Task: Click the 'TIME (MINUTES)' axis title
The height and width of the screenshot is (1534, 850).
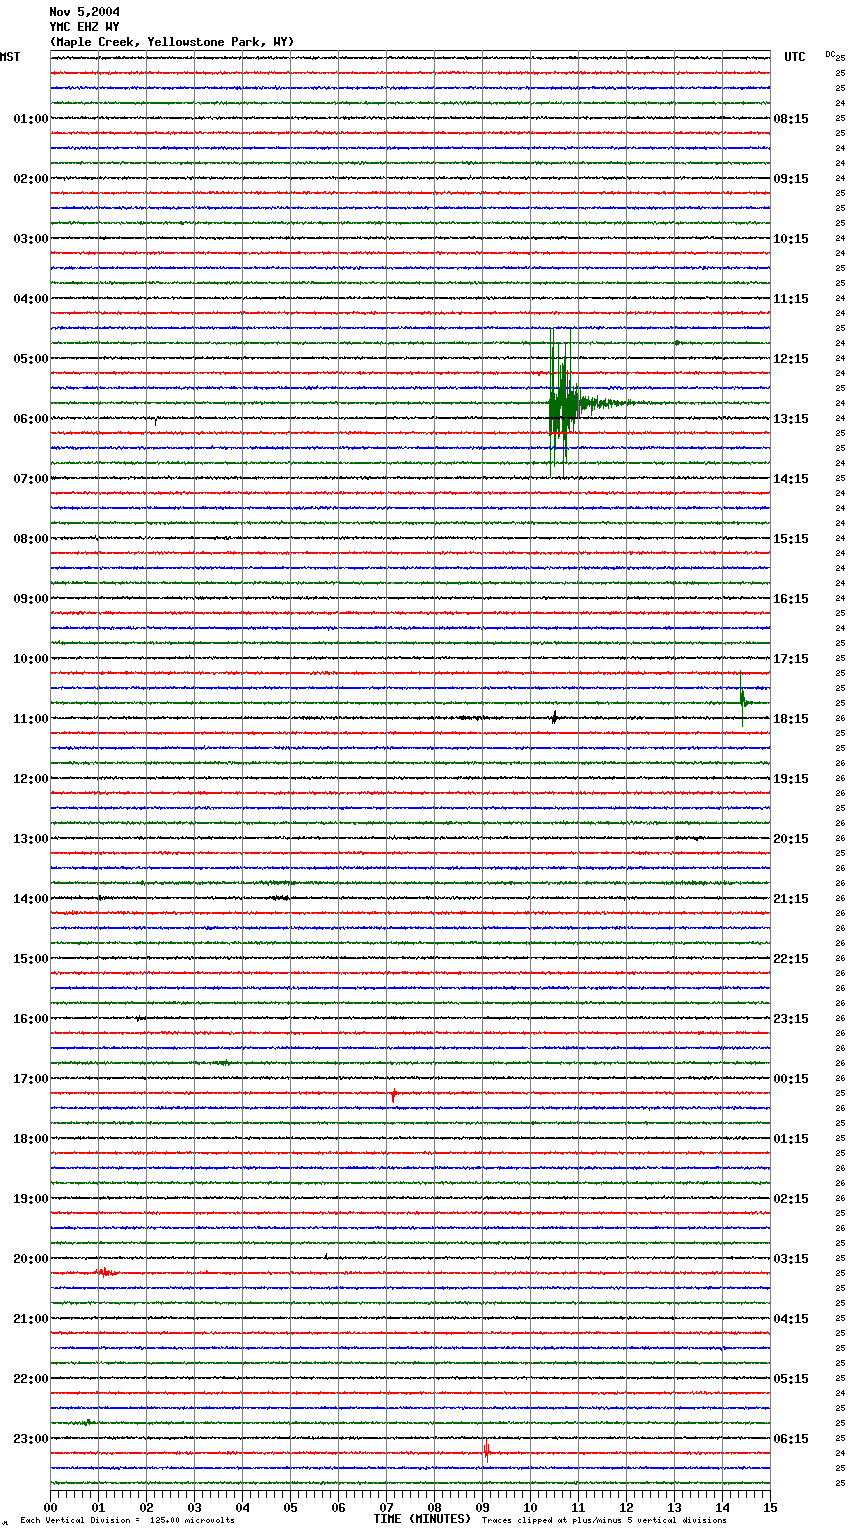Action: [x=422, y=1519]
